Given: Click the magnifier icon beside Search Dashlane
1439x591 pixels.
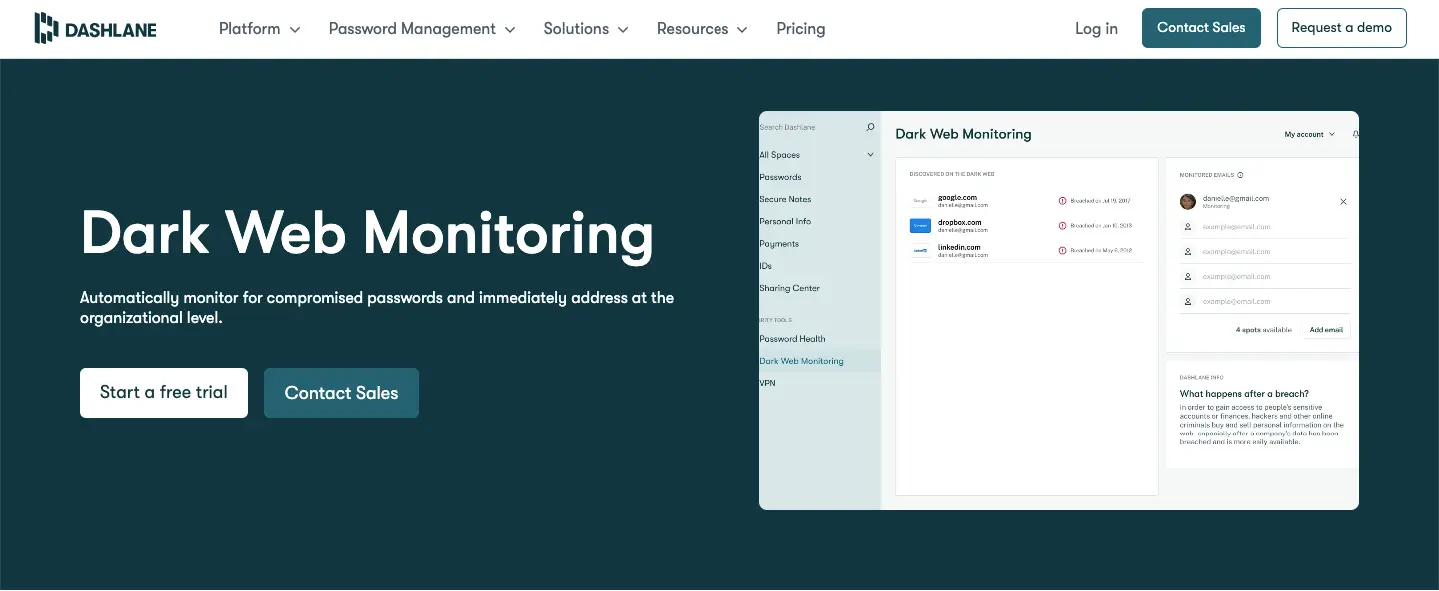Looking at the screenshot, I should point(870,127).
